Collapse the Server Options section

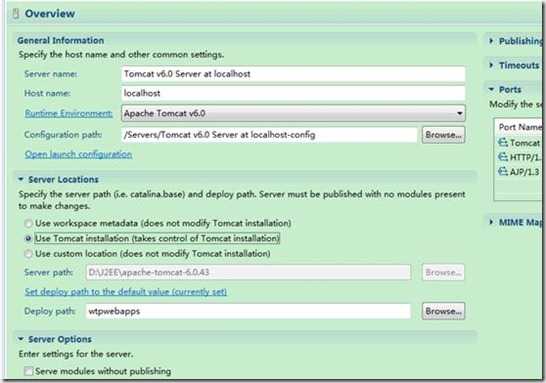tap(21, 339)
